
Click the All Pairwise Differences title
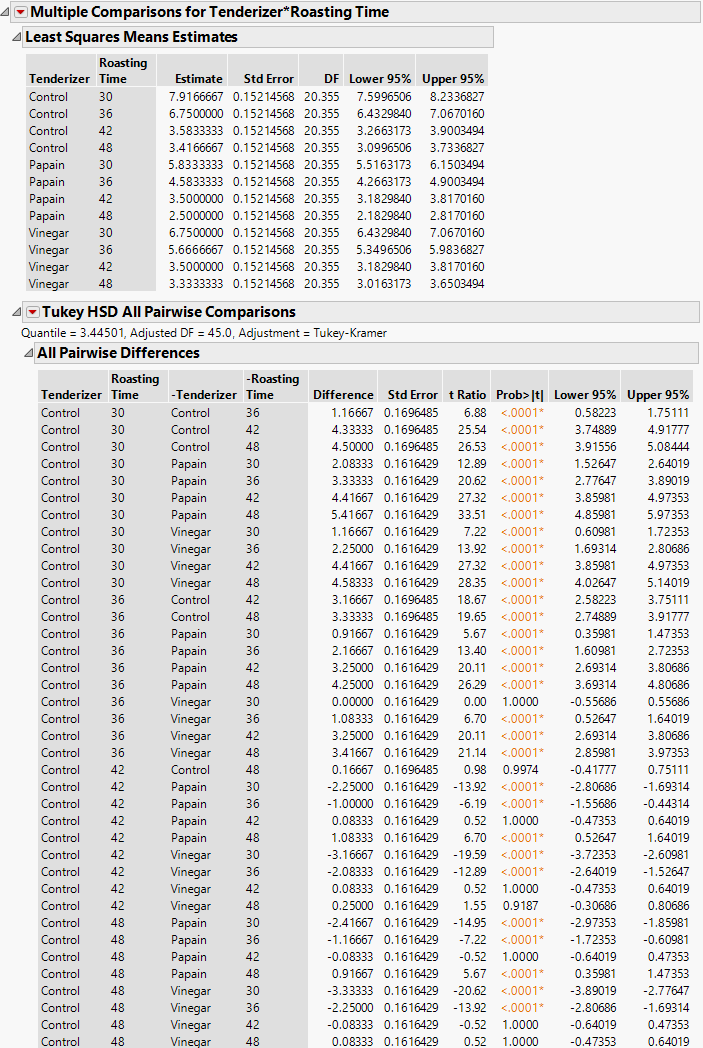[x=118, y=353]
